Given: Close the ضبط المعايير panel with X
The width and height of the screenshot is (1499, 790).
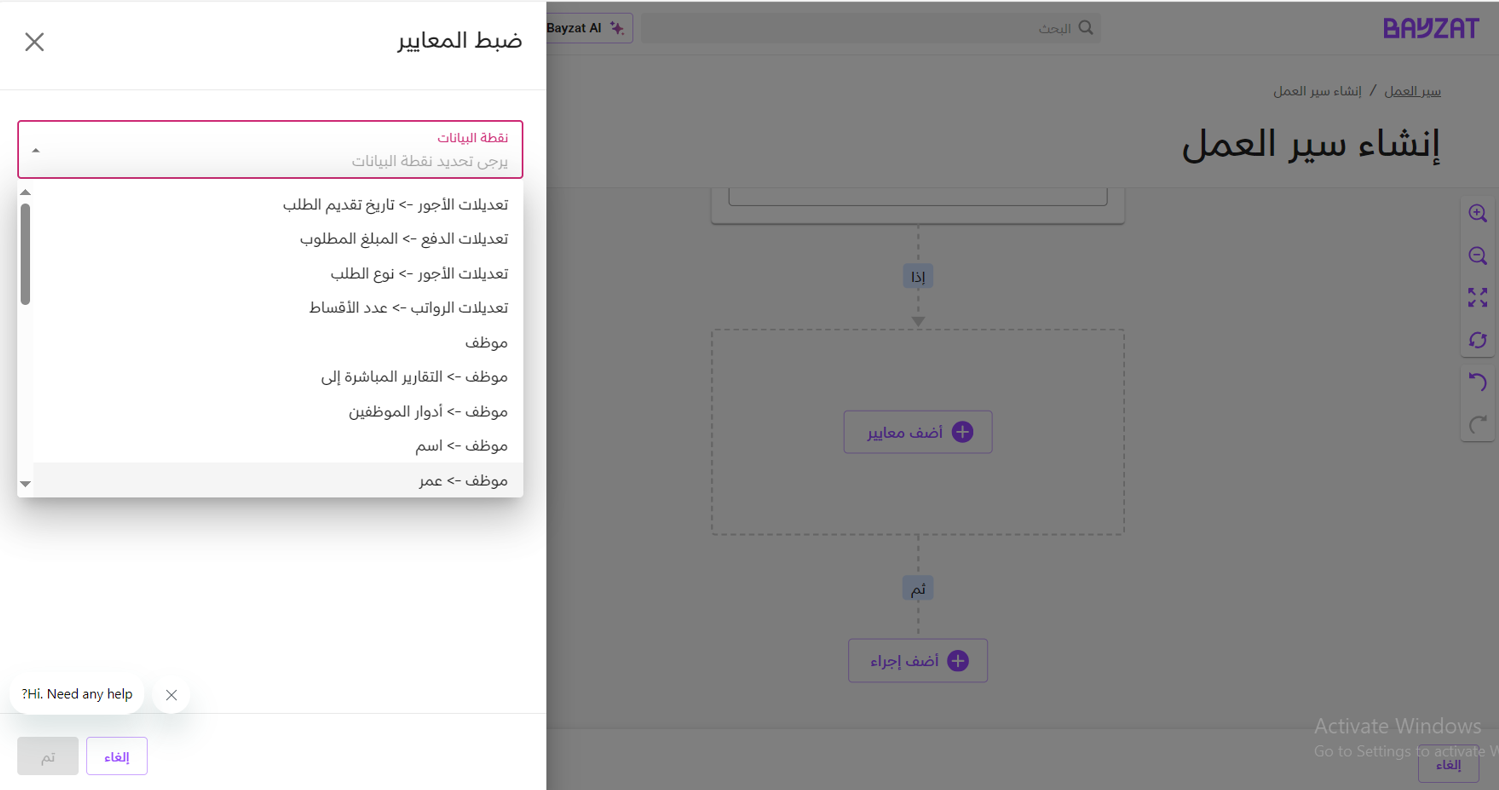Looking at the screenshot, I should pos(35,42).
